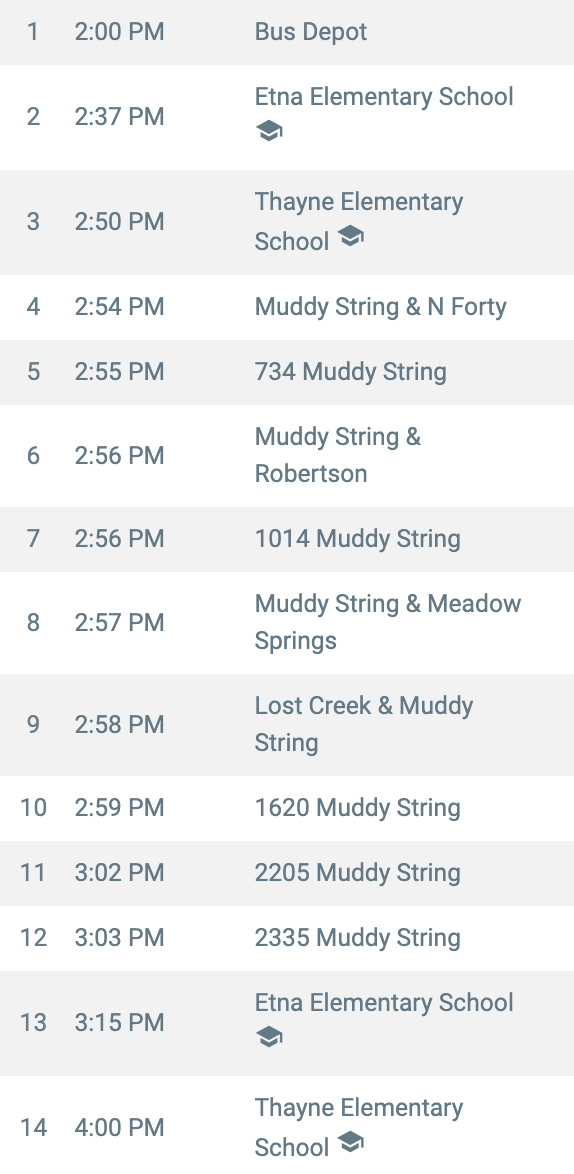Select the Bus Depot stop
The width and height of the screenshot is (574, 1174).
tap(287, 32)
